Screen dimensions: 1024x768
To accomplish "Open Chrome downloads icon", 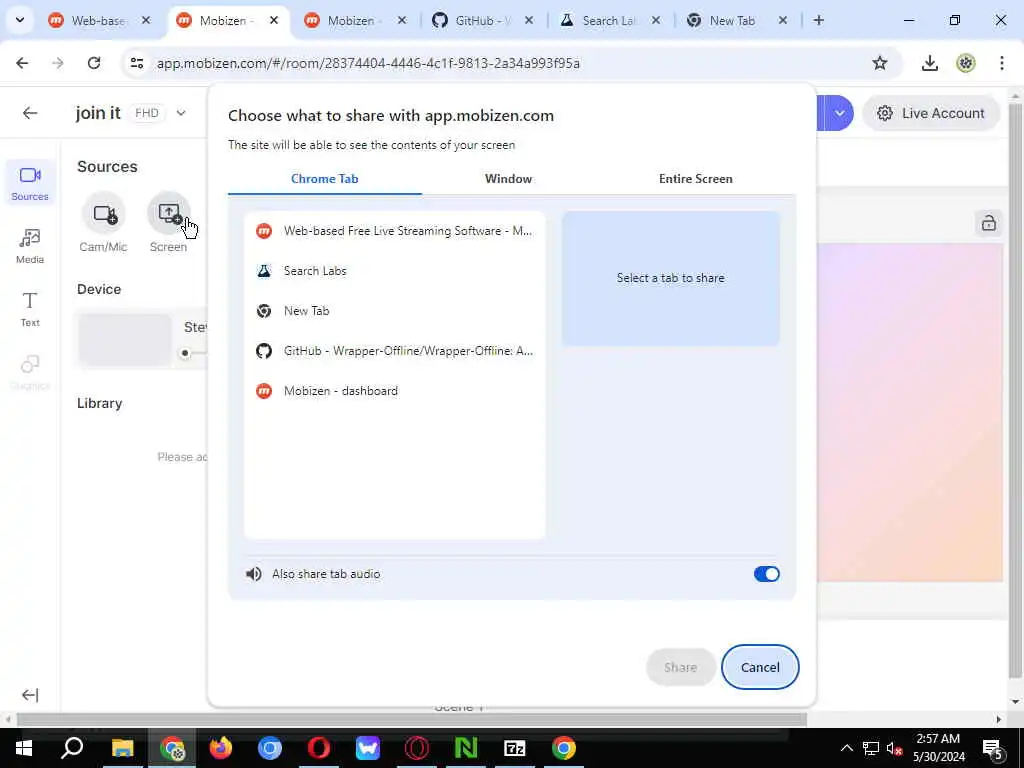I will click(x=929, y=63).
